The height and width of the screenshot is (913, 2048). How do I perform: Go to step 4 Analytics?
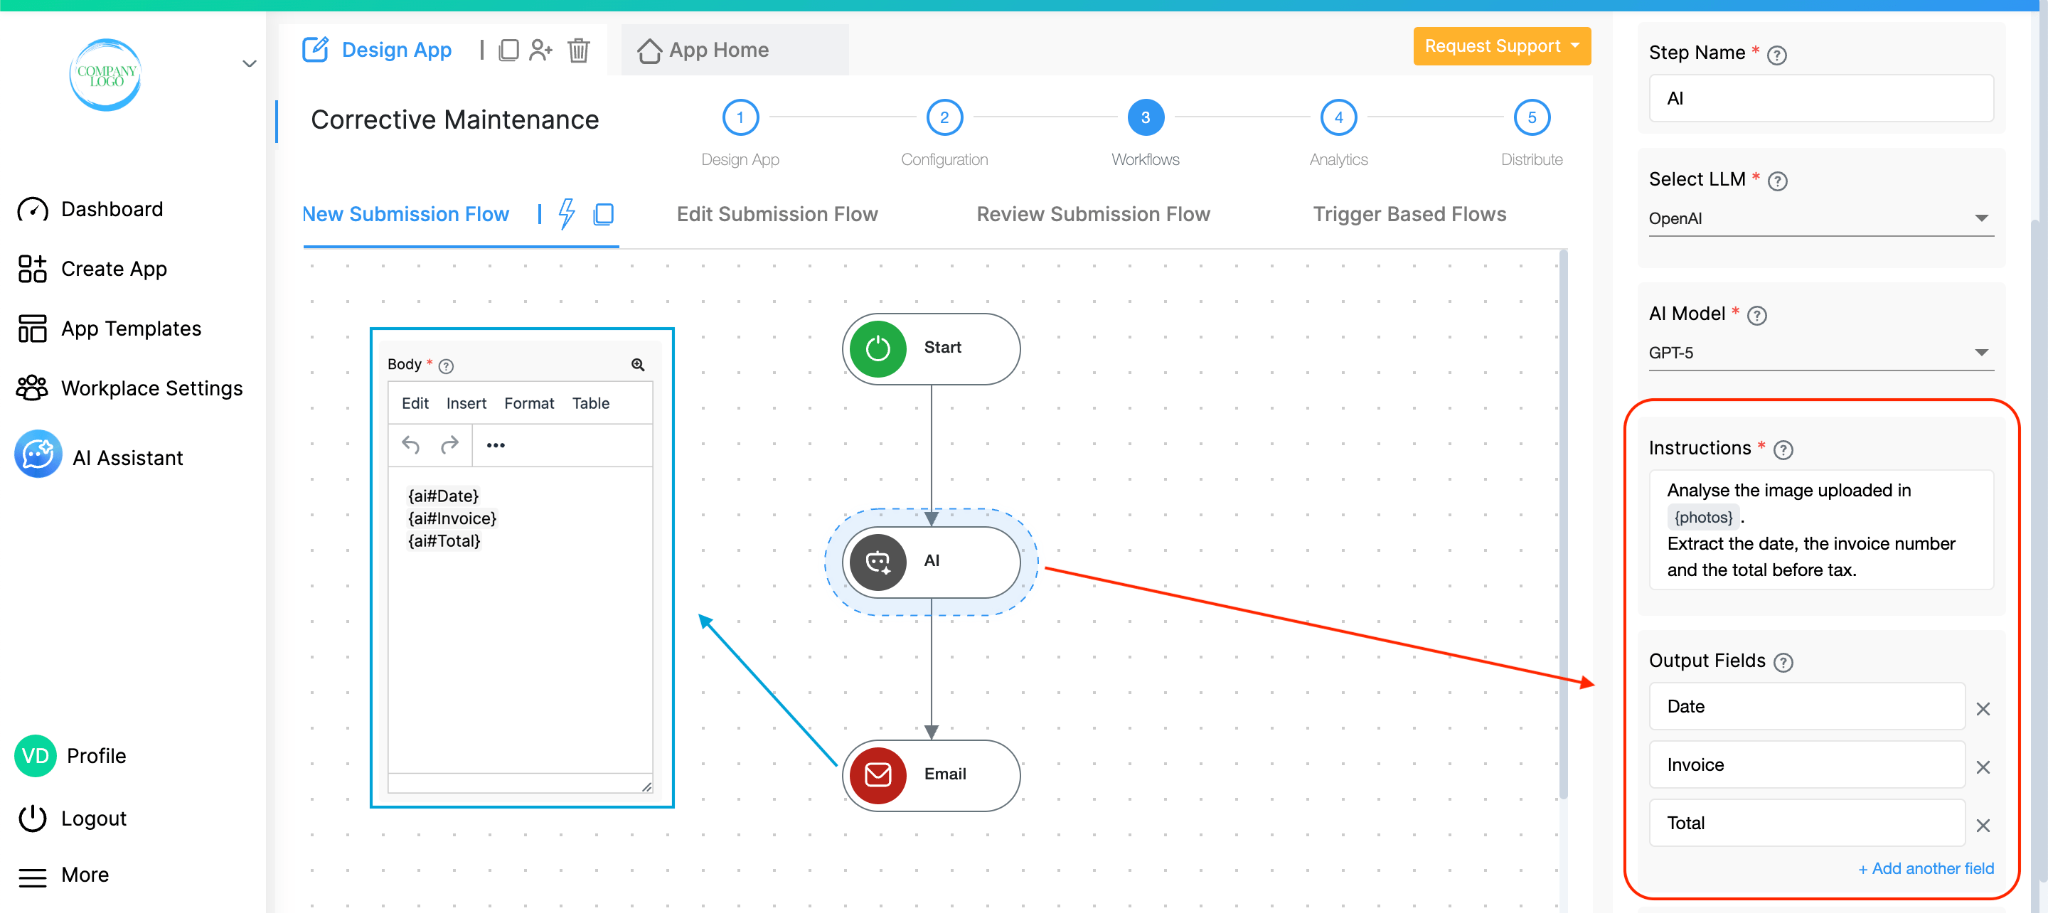click(x=1338, y=118)
